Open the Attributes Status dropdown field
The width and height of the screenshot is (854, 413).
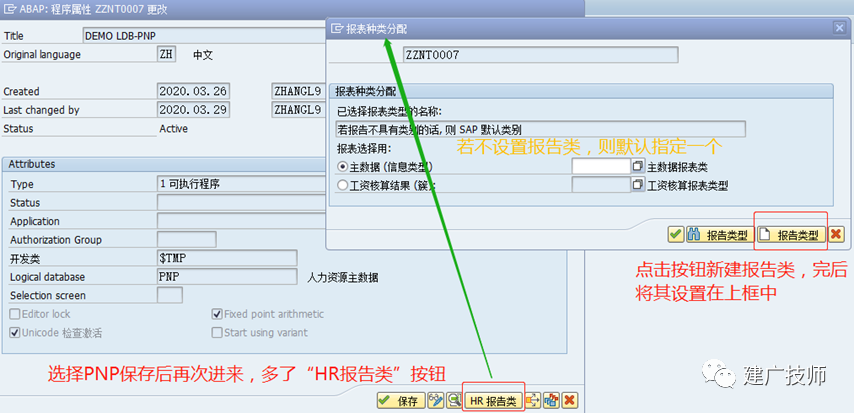click(x=241, y=203)
